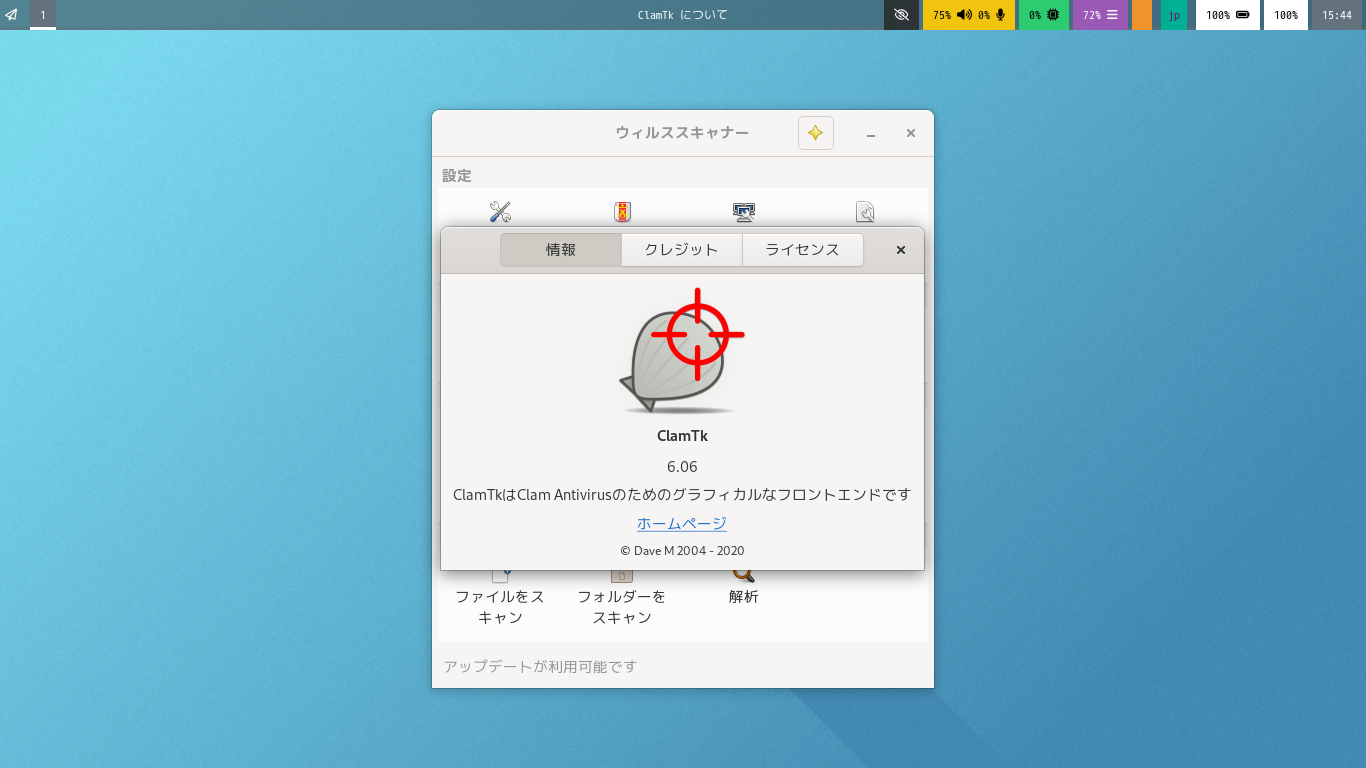Select the version number 6.06

coord(682,466)
